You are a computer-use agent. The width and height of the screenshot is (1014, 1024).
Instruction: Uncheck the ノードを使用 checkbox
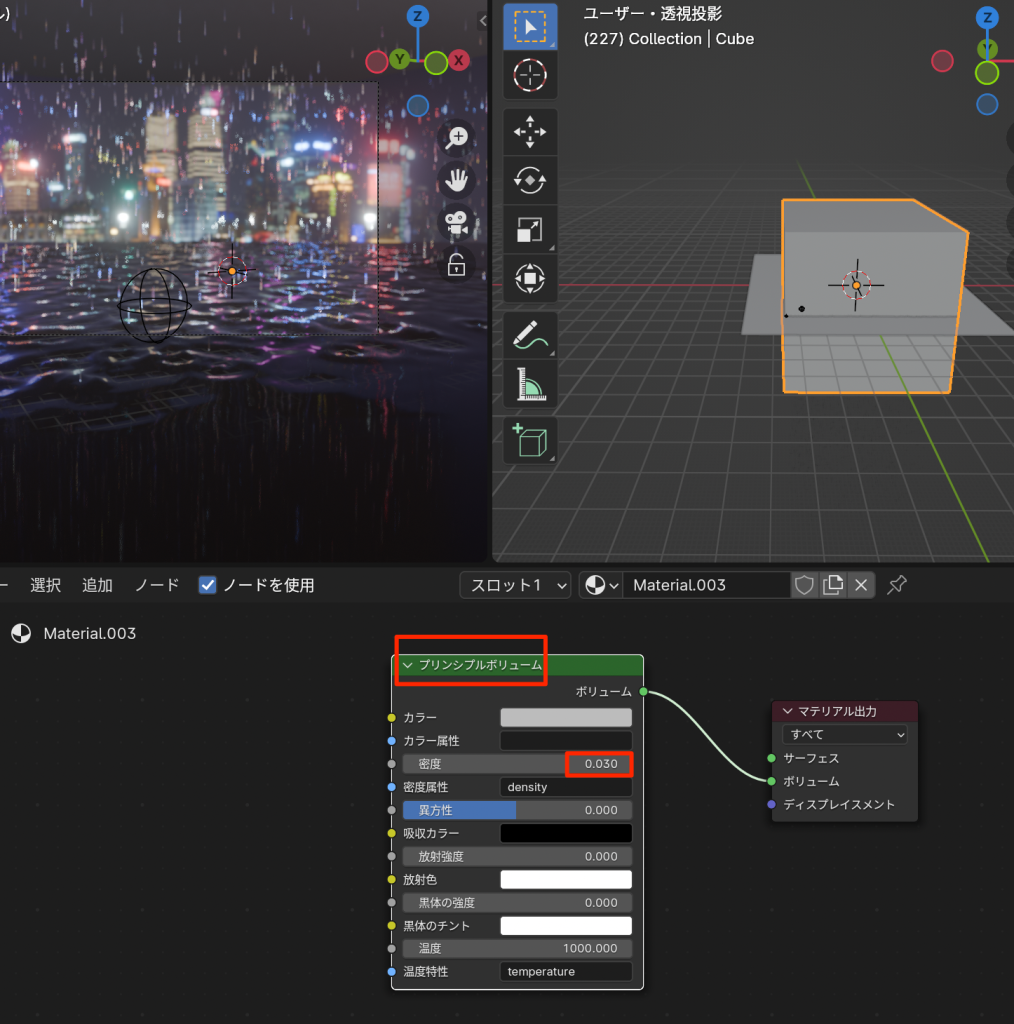pos(208,585)
